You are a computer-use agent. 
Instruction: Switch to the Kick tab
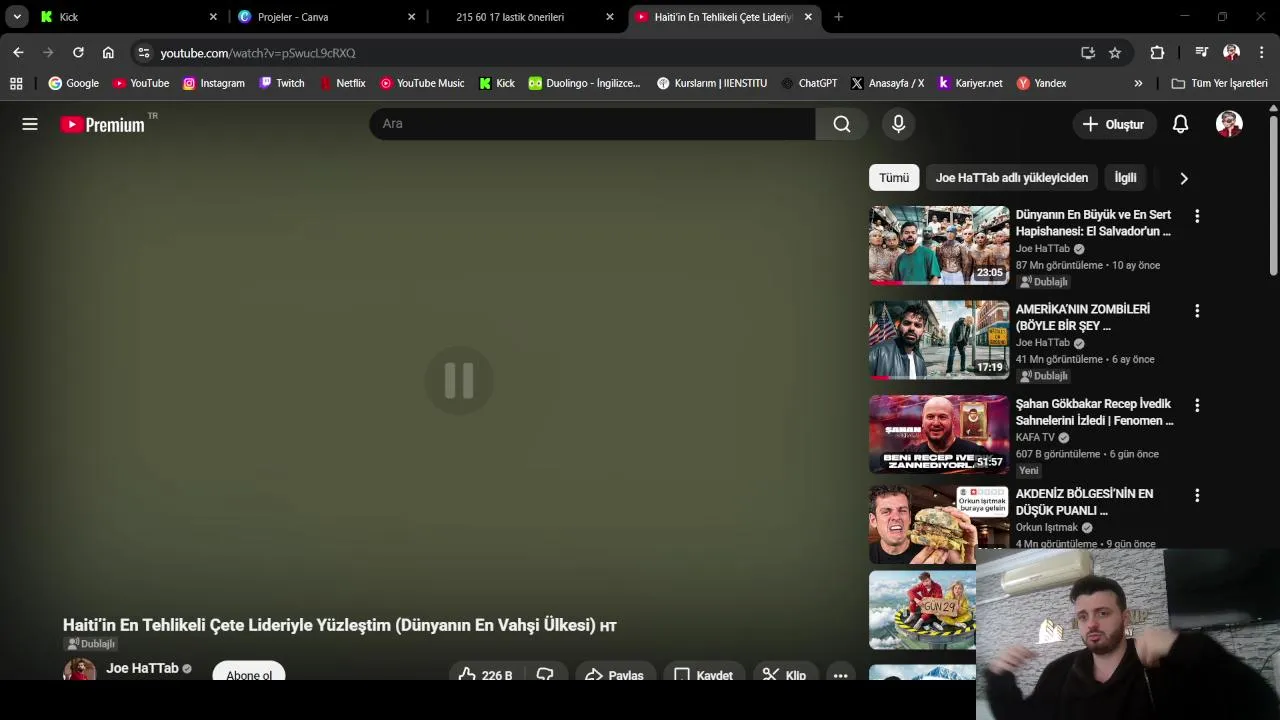(130, 17)
